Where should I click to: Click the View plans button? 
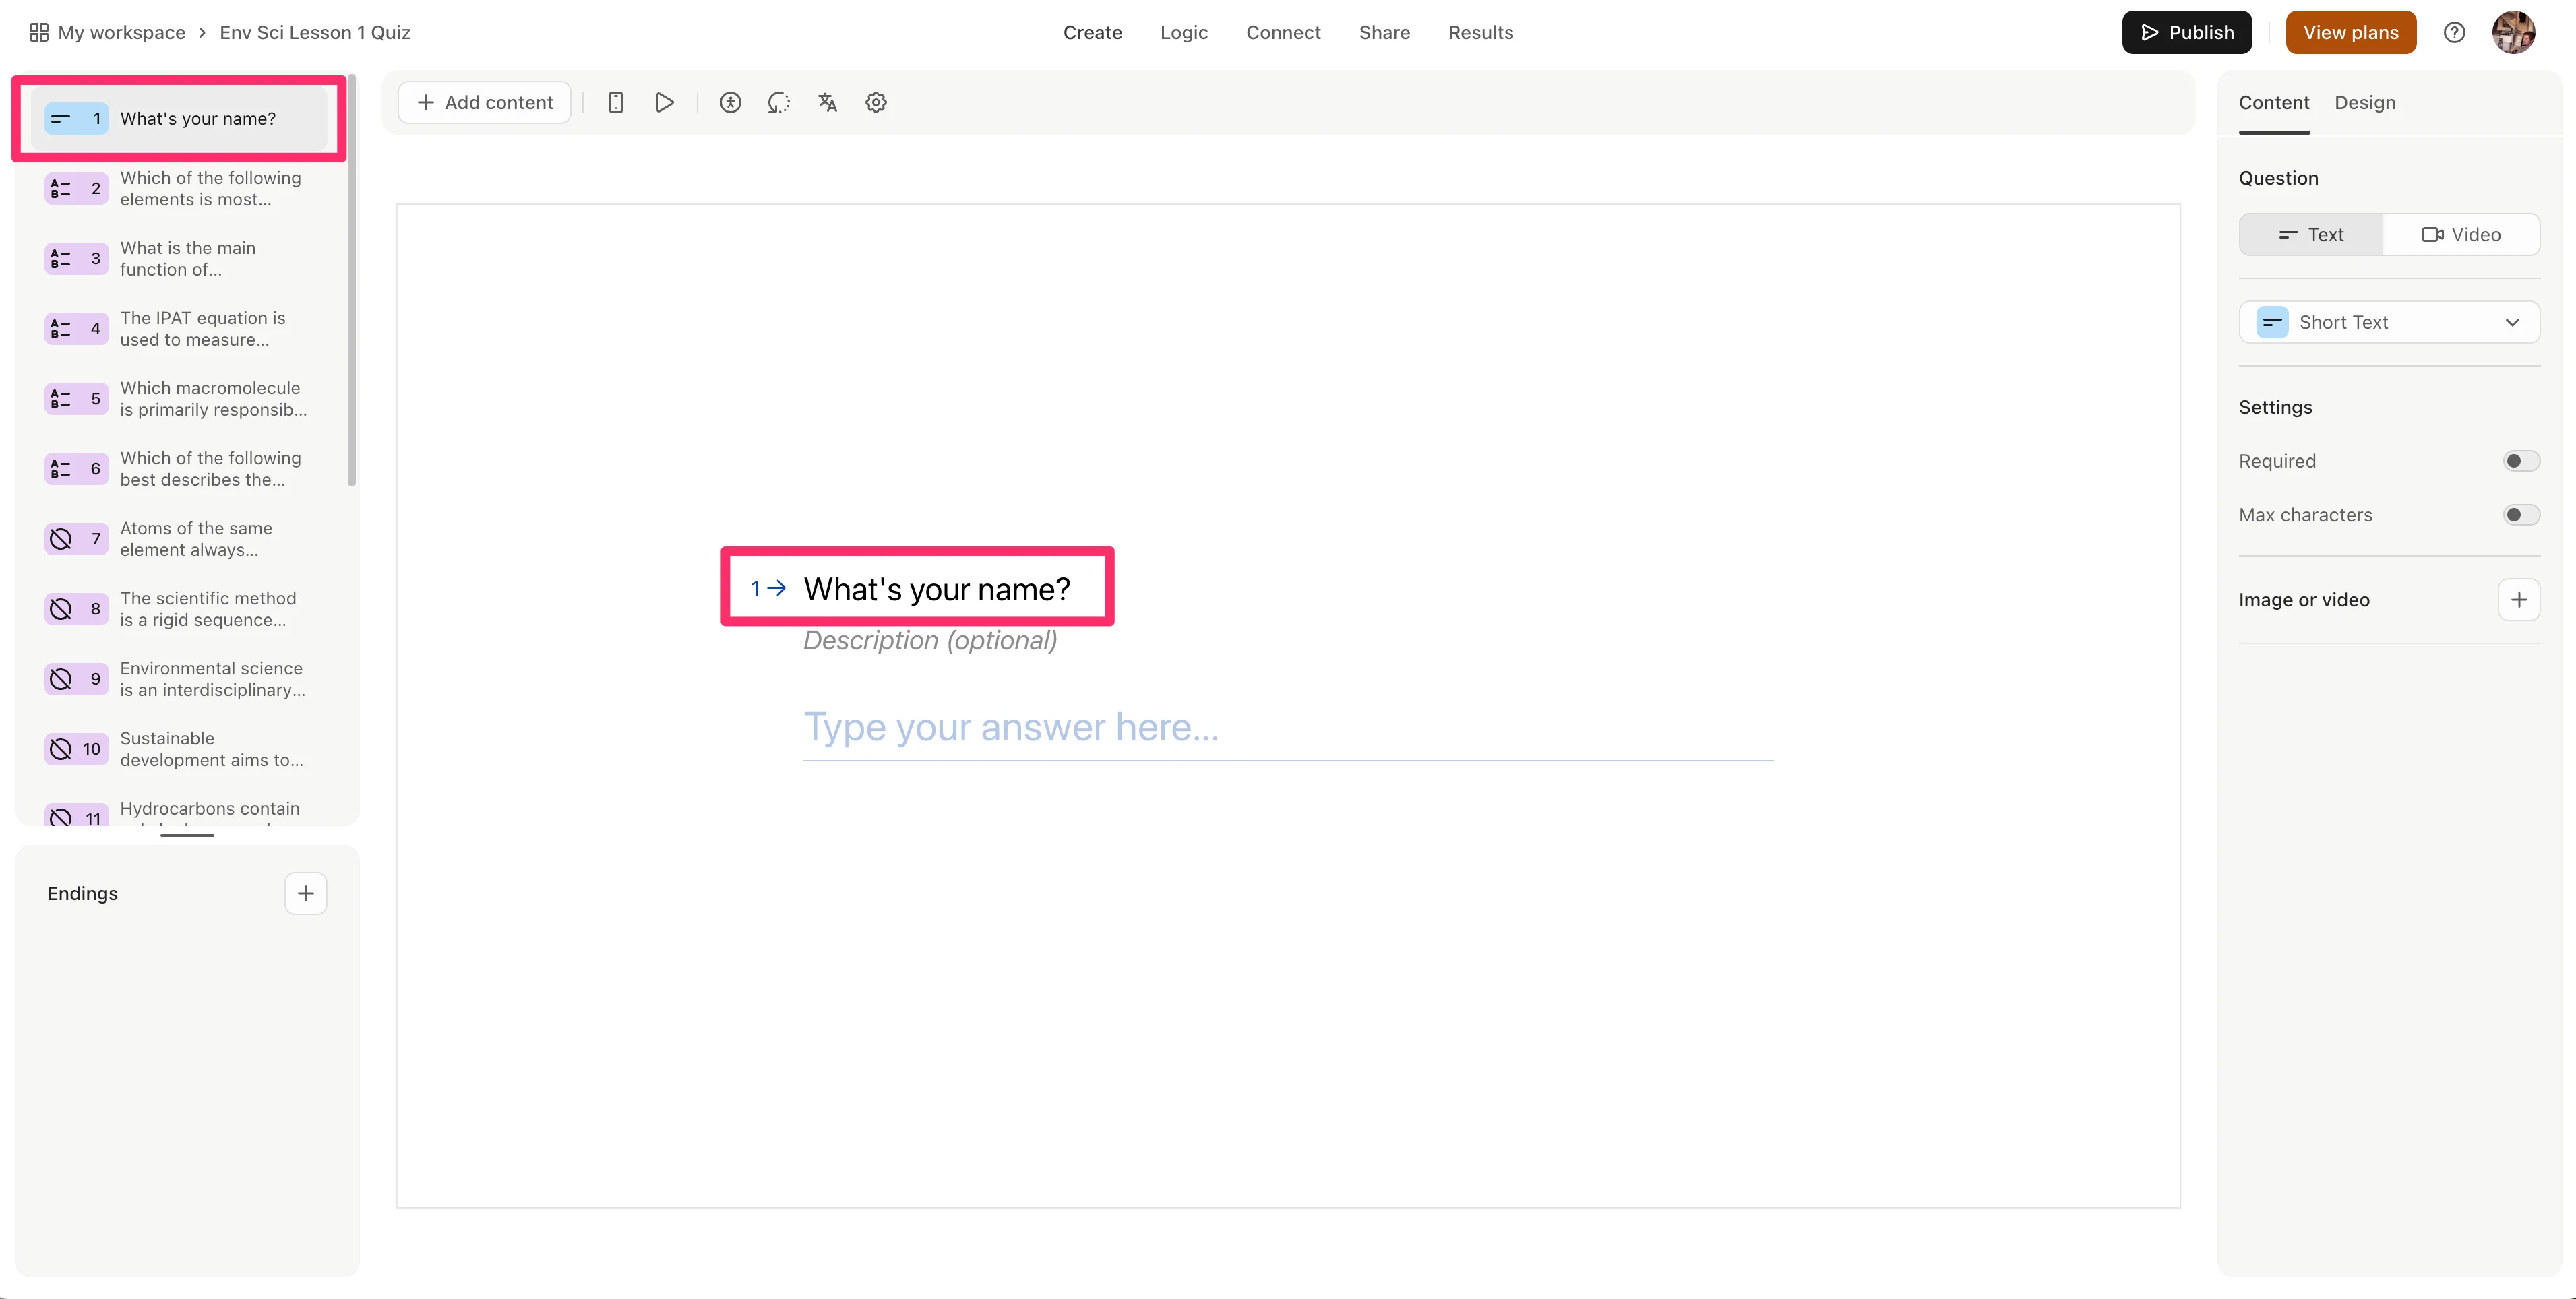tap(2350, 32)
